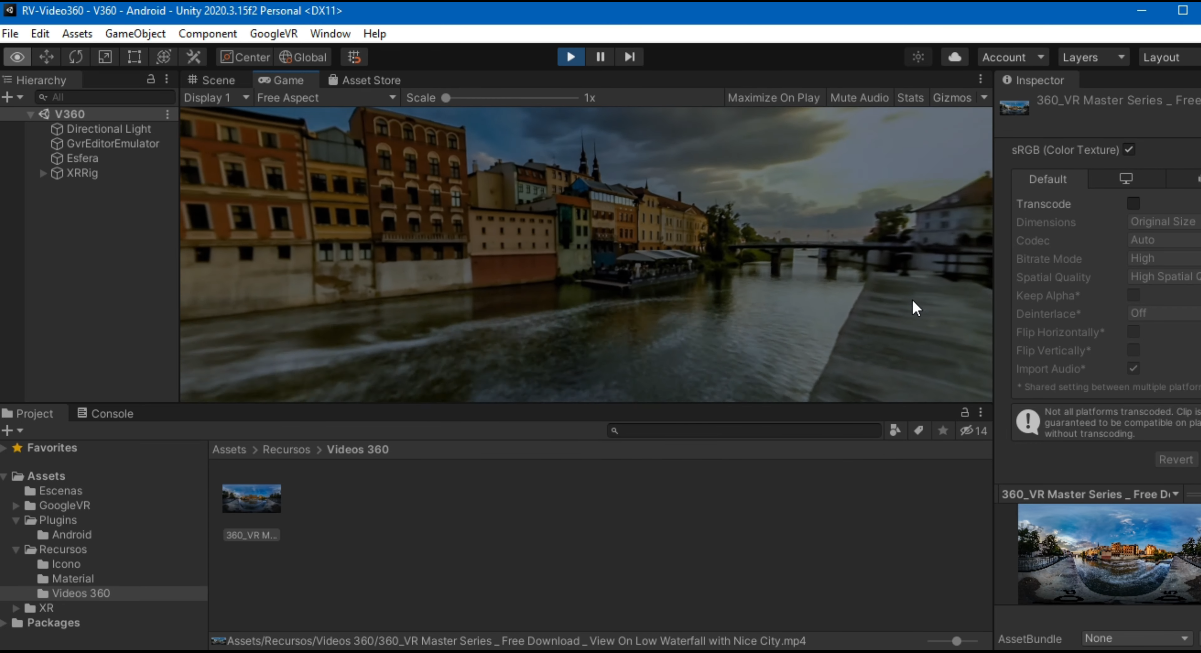Toggle the sRGB Color Texture checkbox
This screenshot has width=1201, height=653.
coord(1129,150)
